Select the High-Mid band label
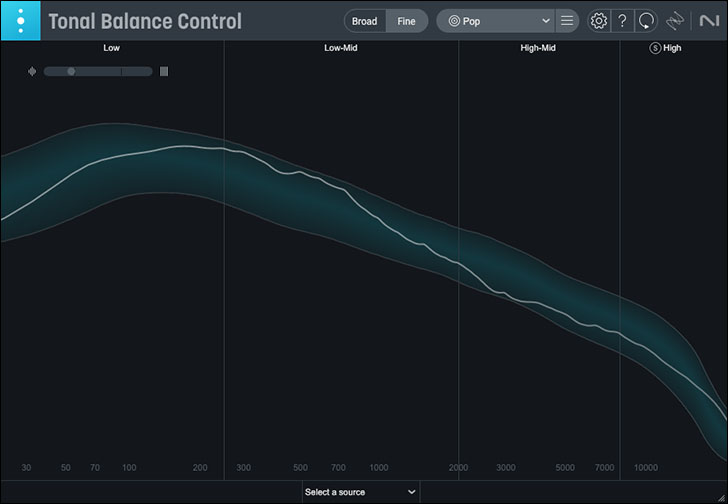Screen dimensions: 728x504 (x=538, y=48)
